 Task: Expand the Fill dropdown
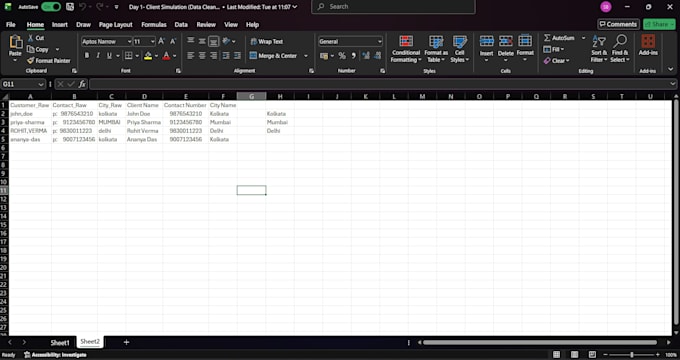pyautogui.click(x=562, y=49)
